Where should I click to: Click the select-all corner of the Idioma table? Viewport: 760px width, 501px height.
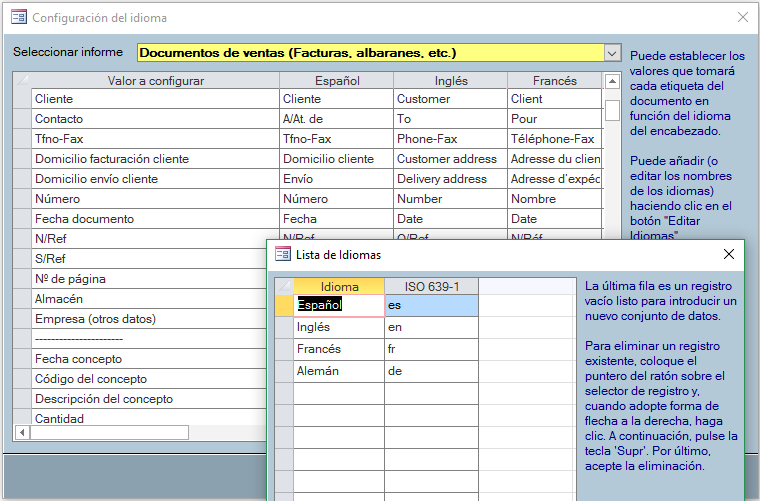click(283, 286)
